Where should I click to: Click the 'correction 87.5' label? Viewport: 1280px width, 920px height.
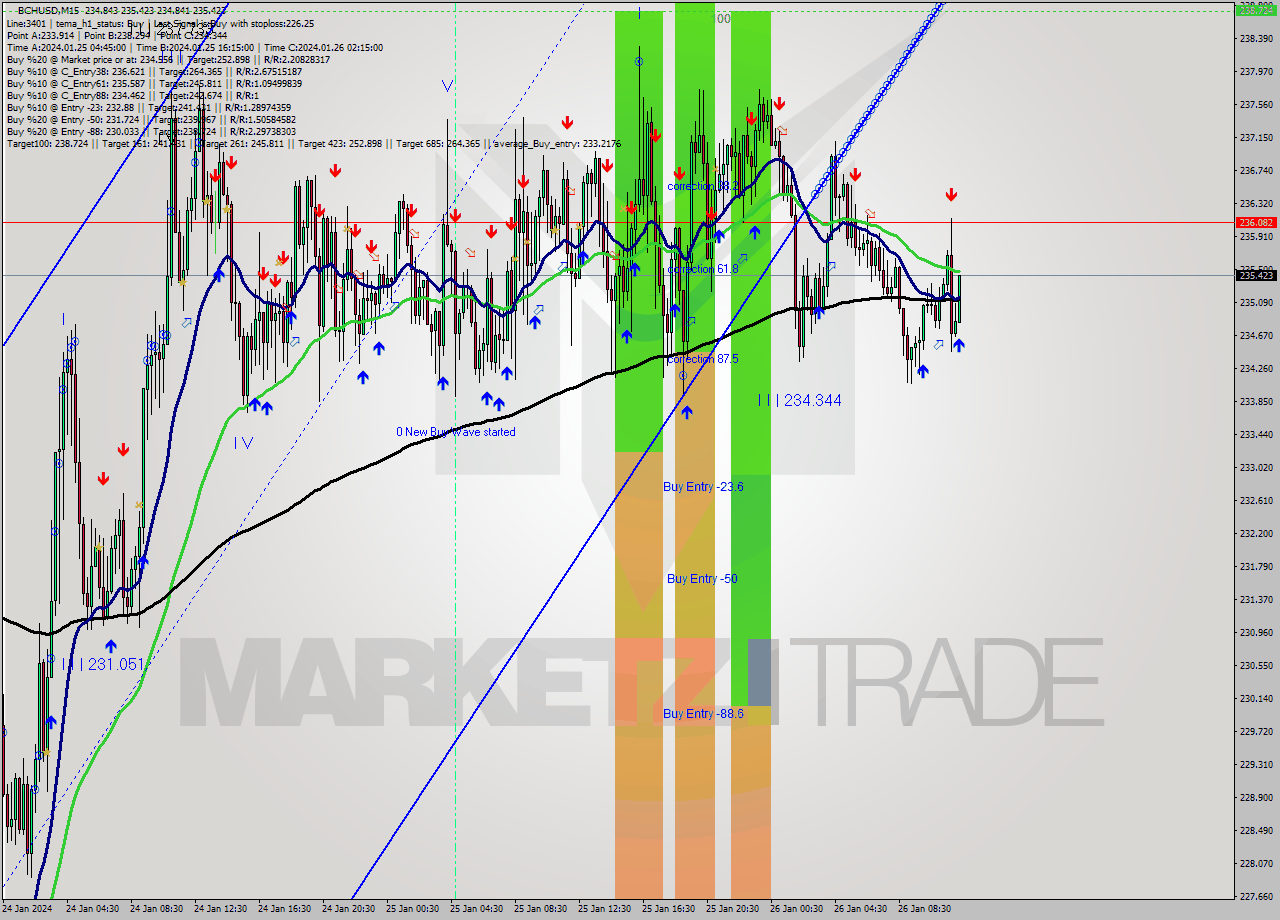[x=703, y=358]
